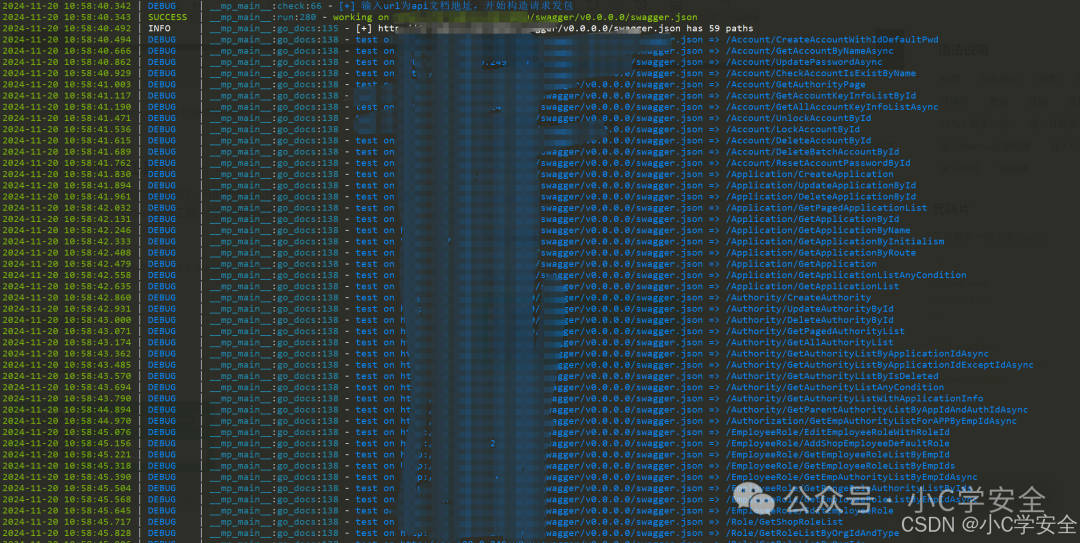Select path /Application/GetApplicationByName
1080x543 pixels.
818,230
